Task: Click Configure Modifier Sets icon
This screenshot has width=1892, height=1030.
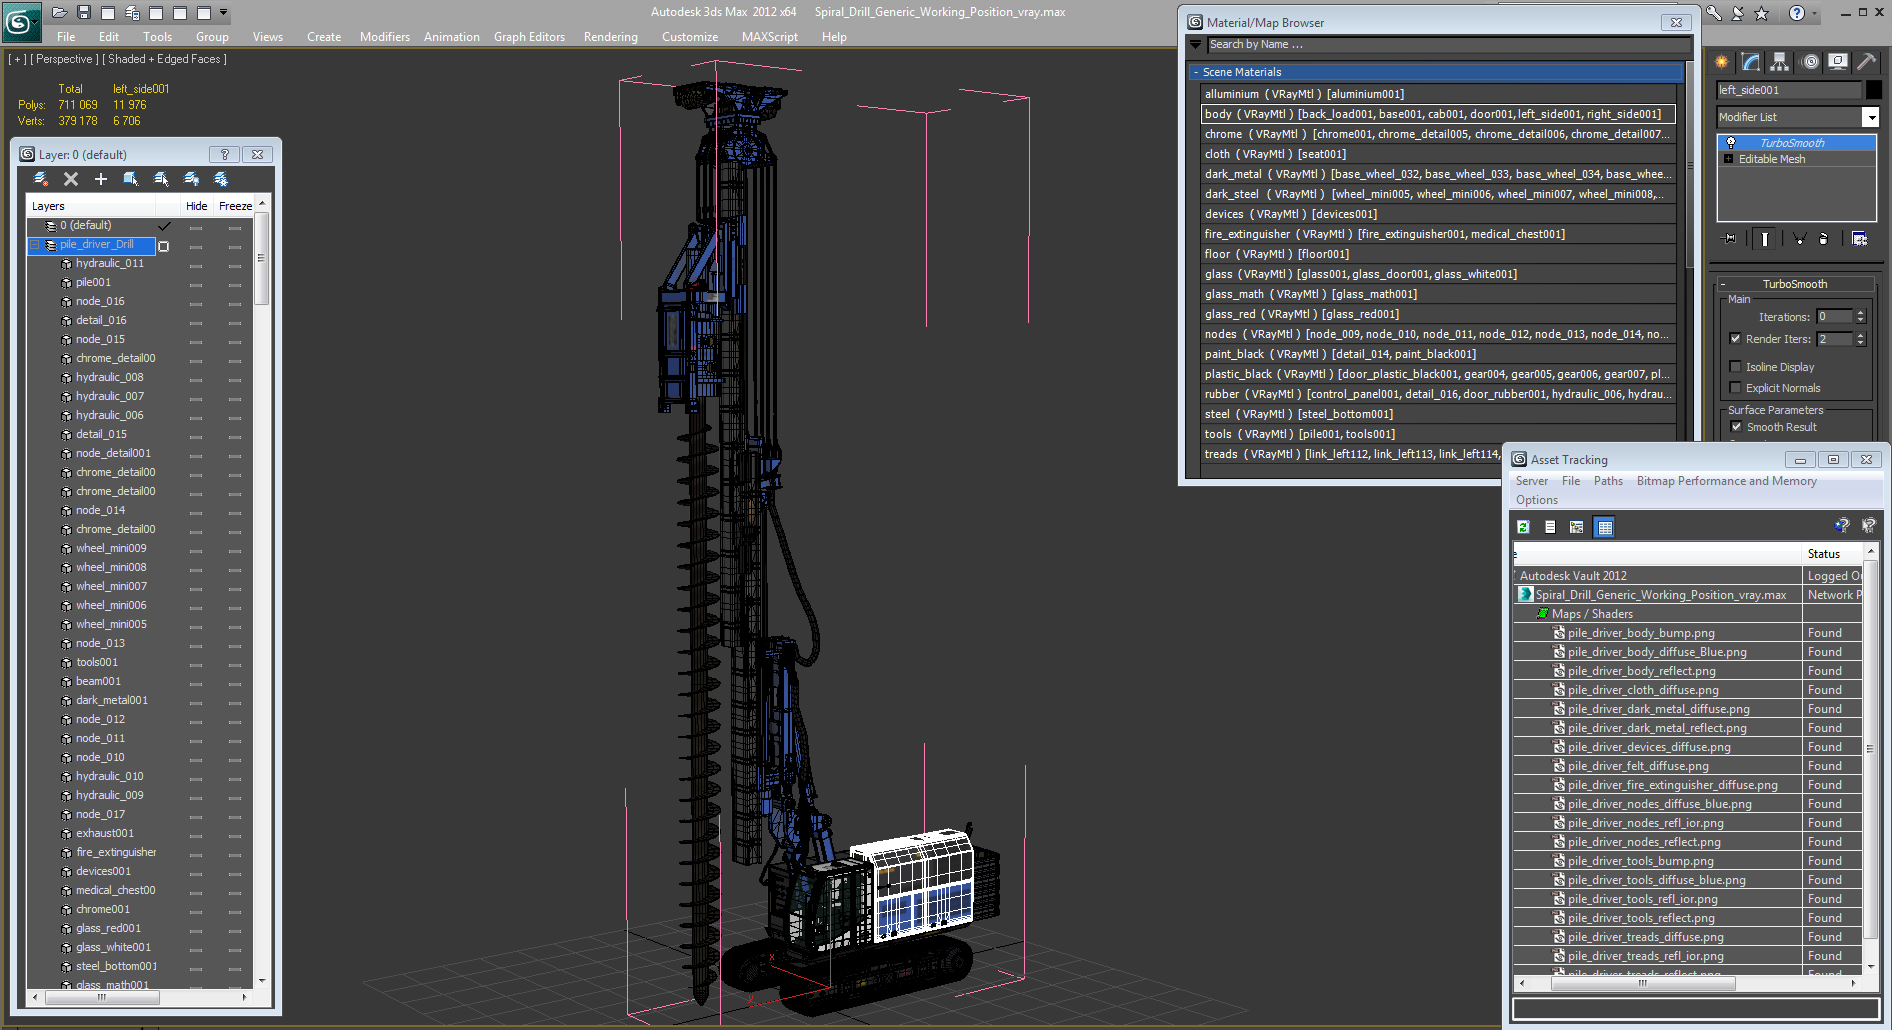Action: (1859, 239)
